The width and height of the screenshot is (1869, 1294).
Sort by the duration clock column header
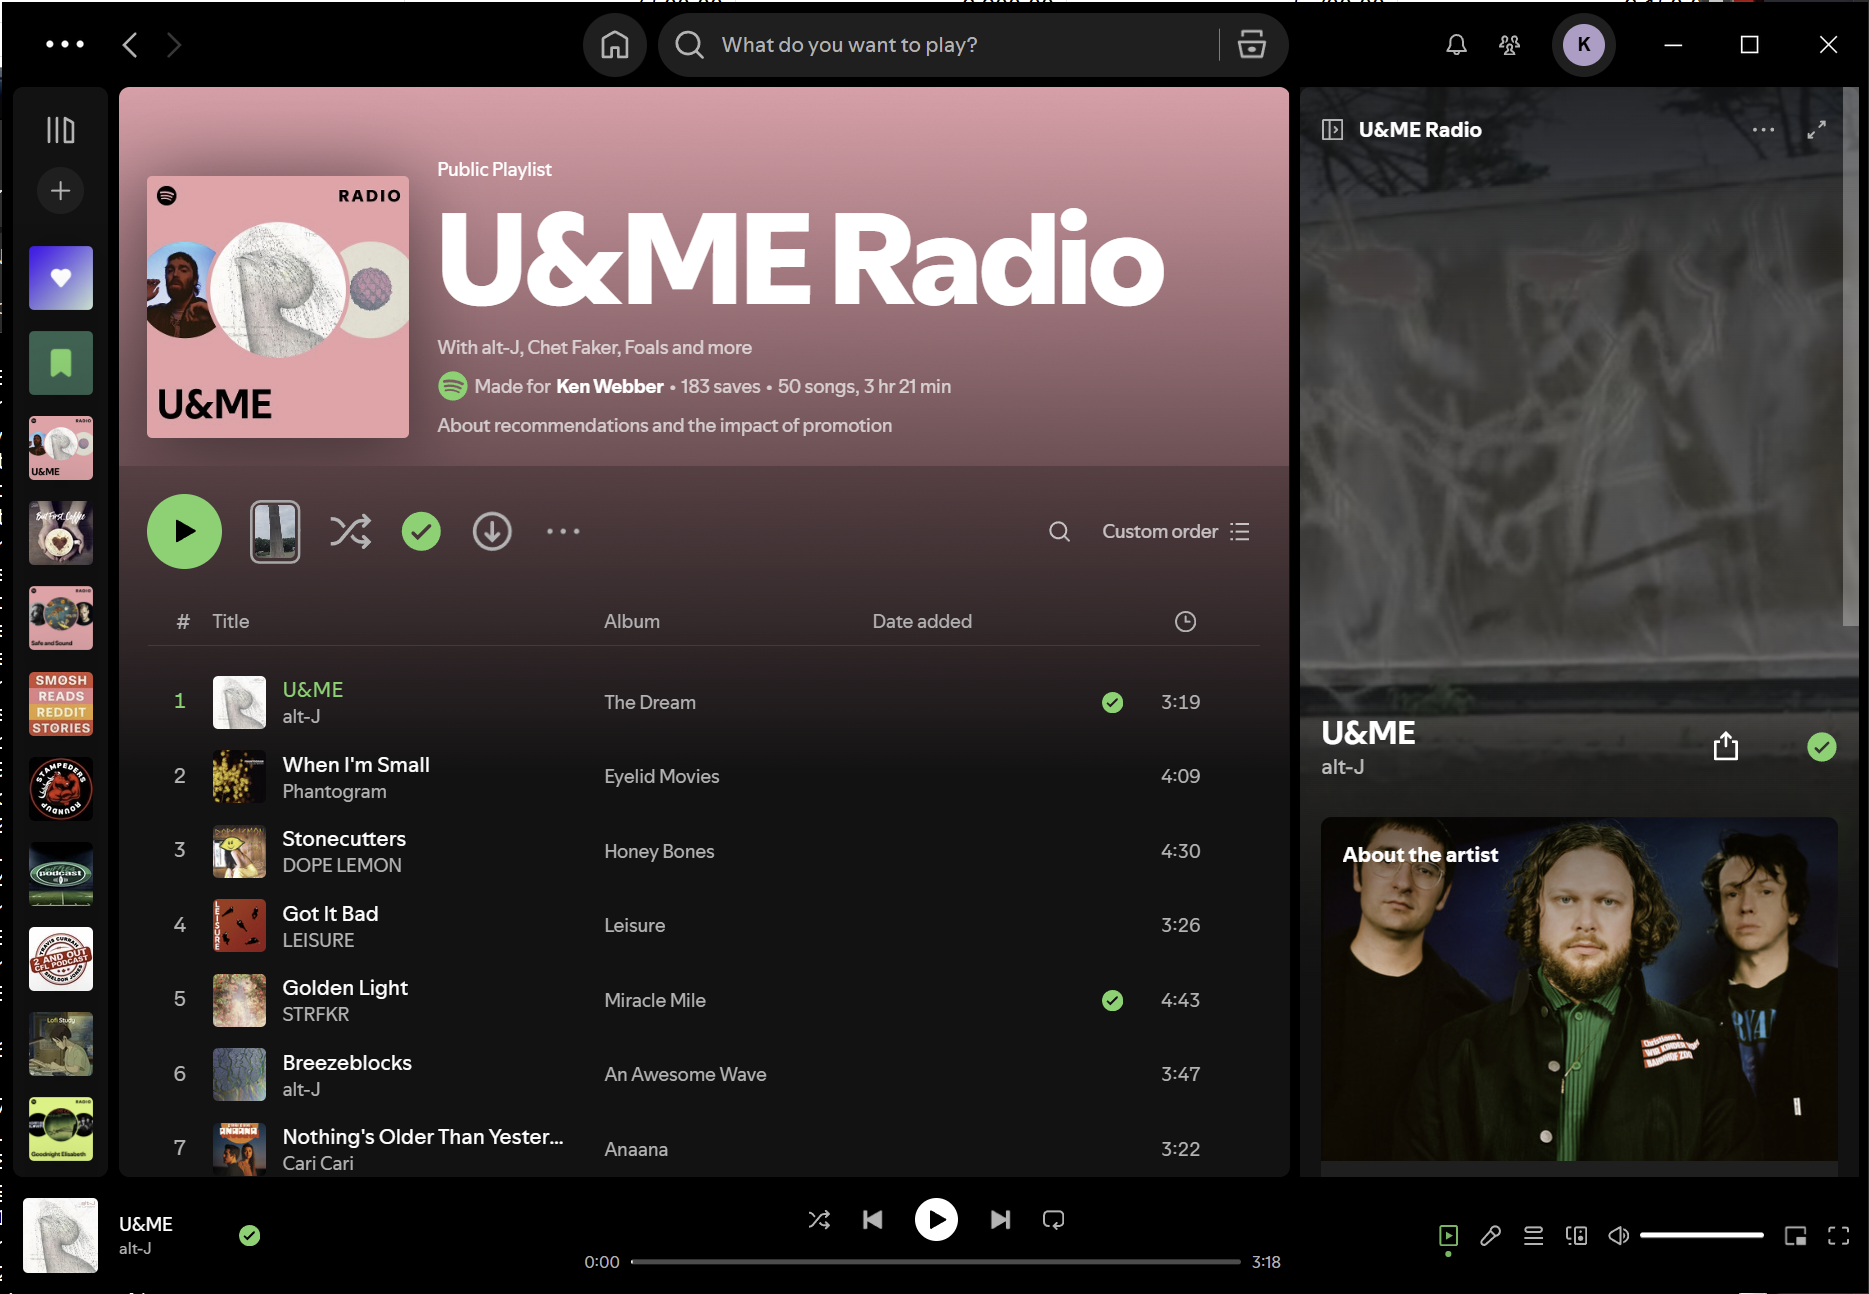(1185, 622)
